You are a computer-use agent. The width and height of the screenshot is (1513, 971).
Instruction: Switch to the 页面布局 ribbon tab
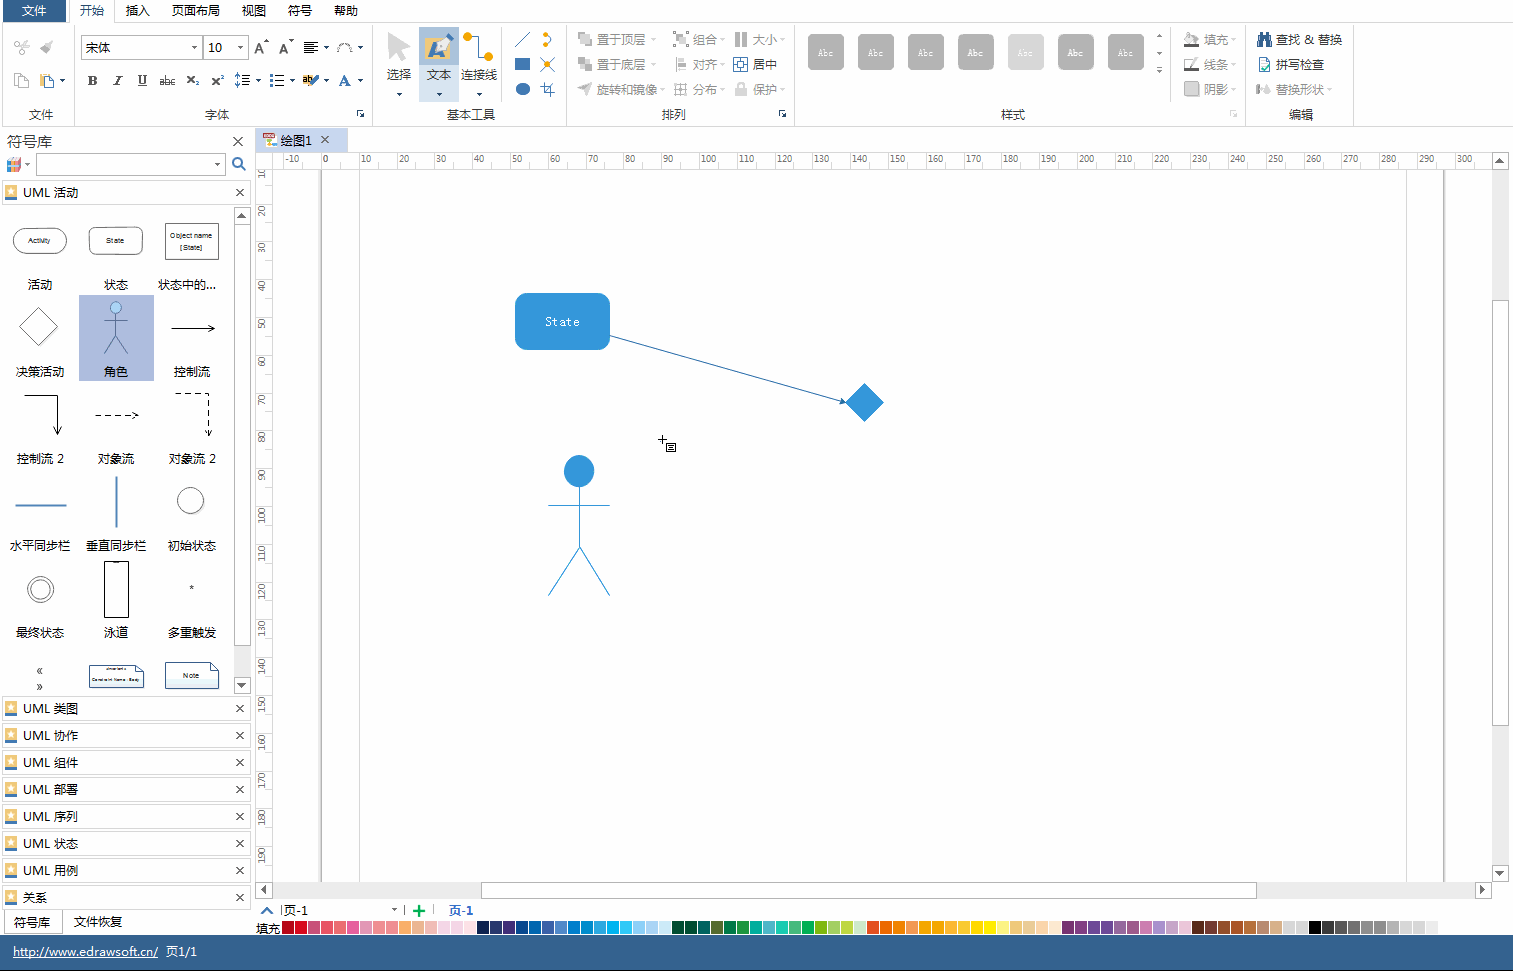click(196, 11)
